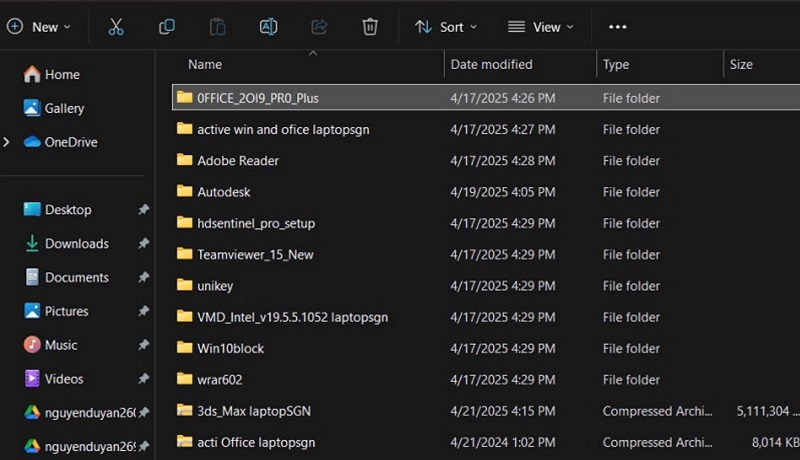Click the Copy icon in toolbar
Screen dimensions: 800x460
click(x=166, y=27)
